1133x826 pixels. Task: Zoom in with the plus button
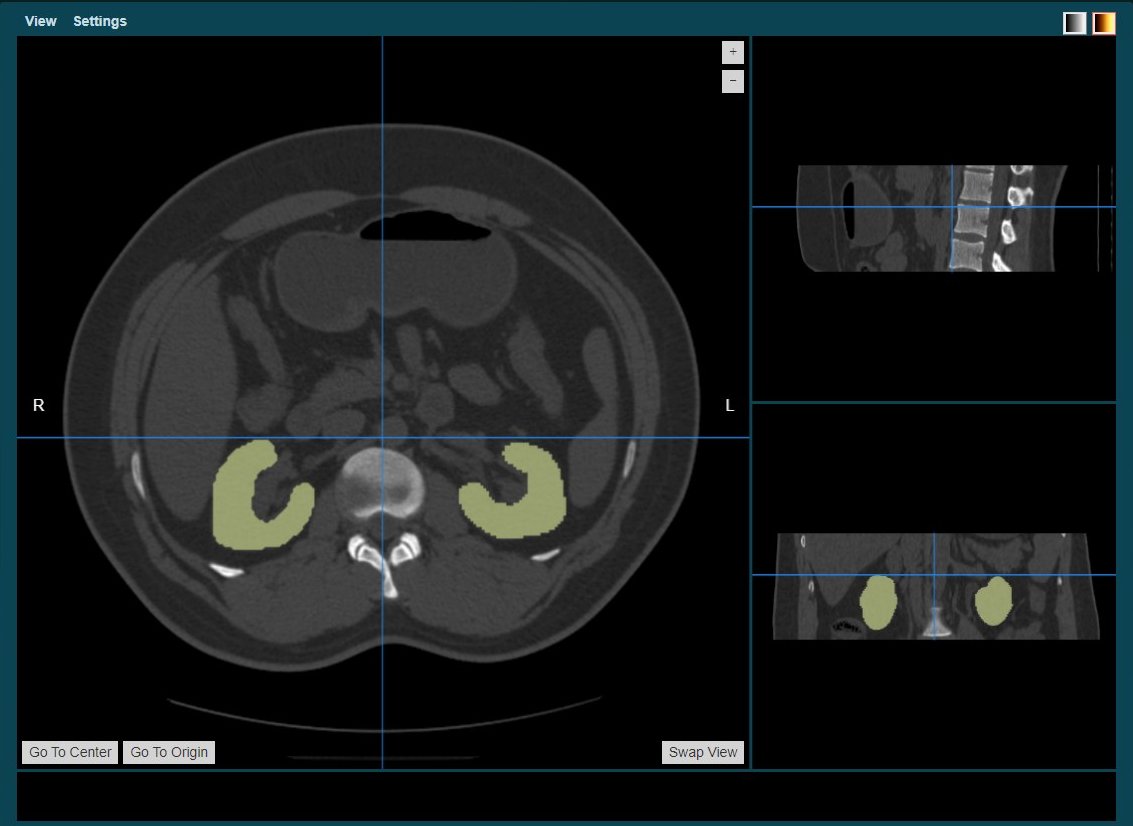[733, 52]
